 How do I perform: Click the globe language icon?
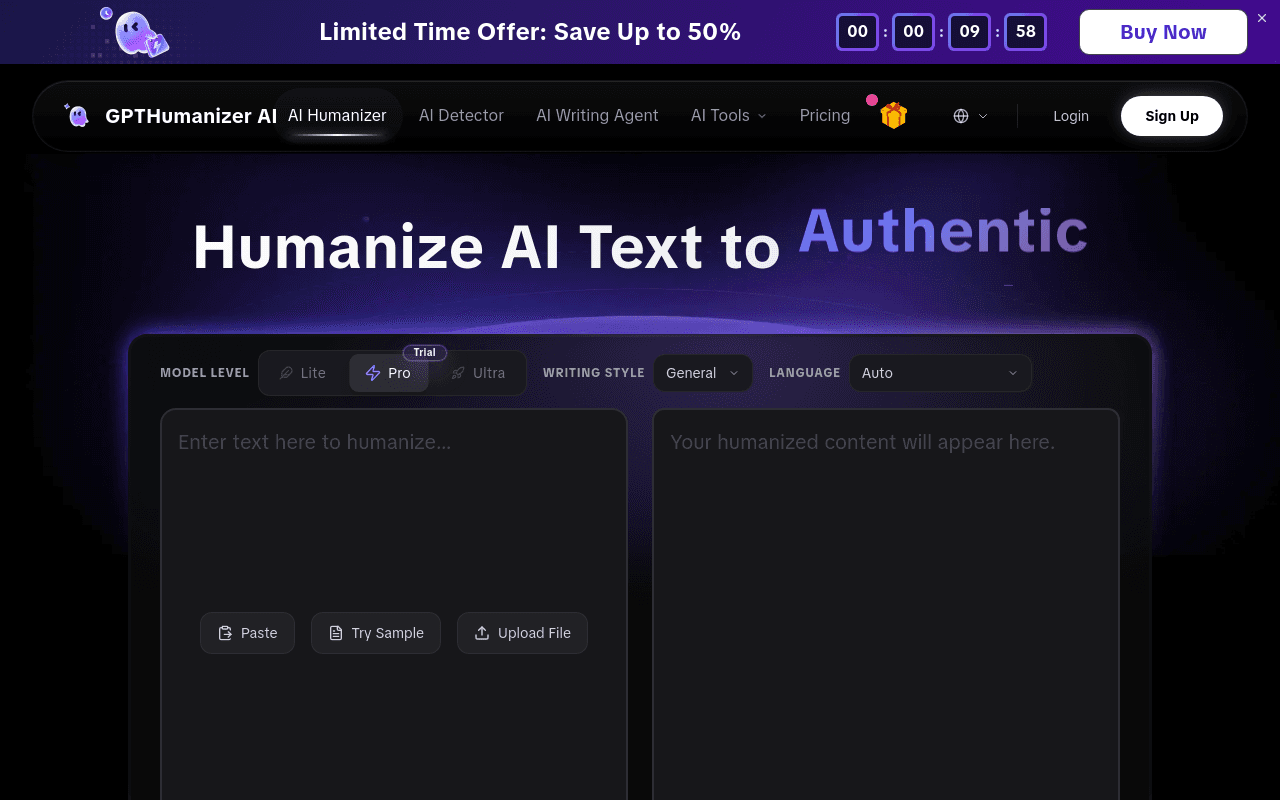click(x=961, y=116)
